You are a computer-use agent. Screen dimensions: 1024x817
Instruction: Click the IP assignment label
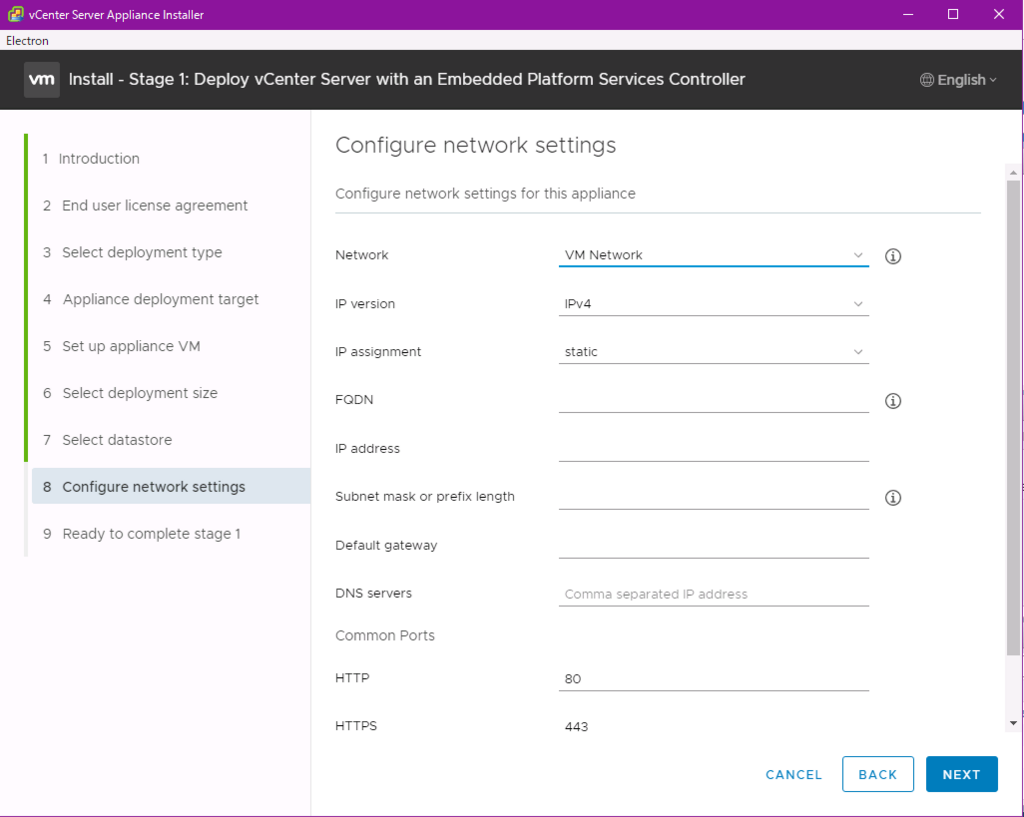(378, 352)
